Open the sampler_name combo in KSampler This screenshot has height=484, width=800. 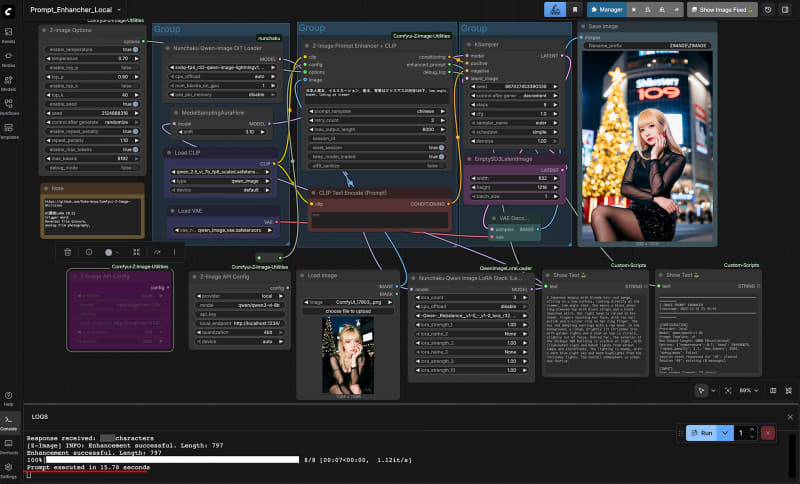pyautogui.click(x=514, y=123)
